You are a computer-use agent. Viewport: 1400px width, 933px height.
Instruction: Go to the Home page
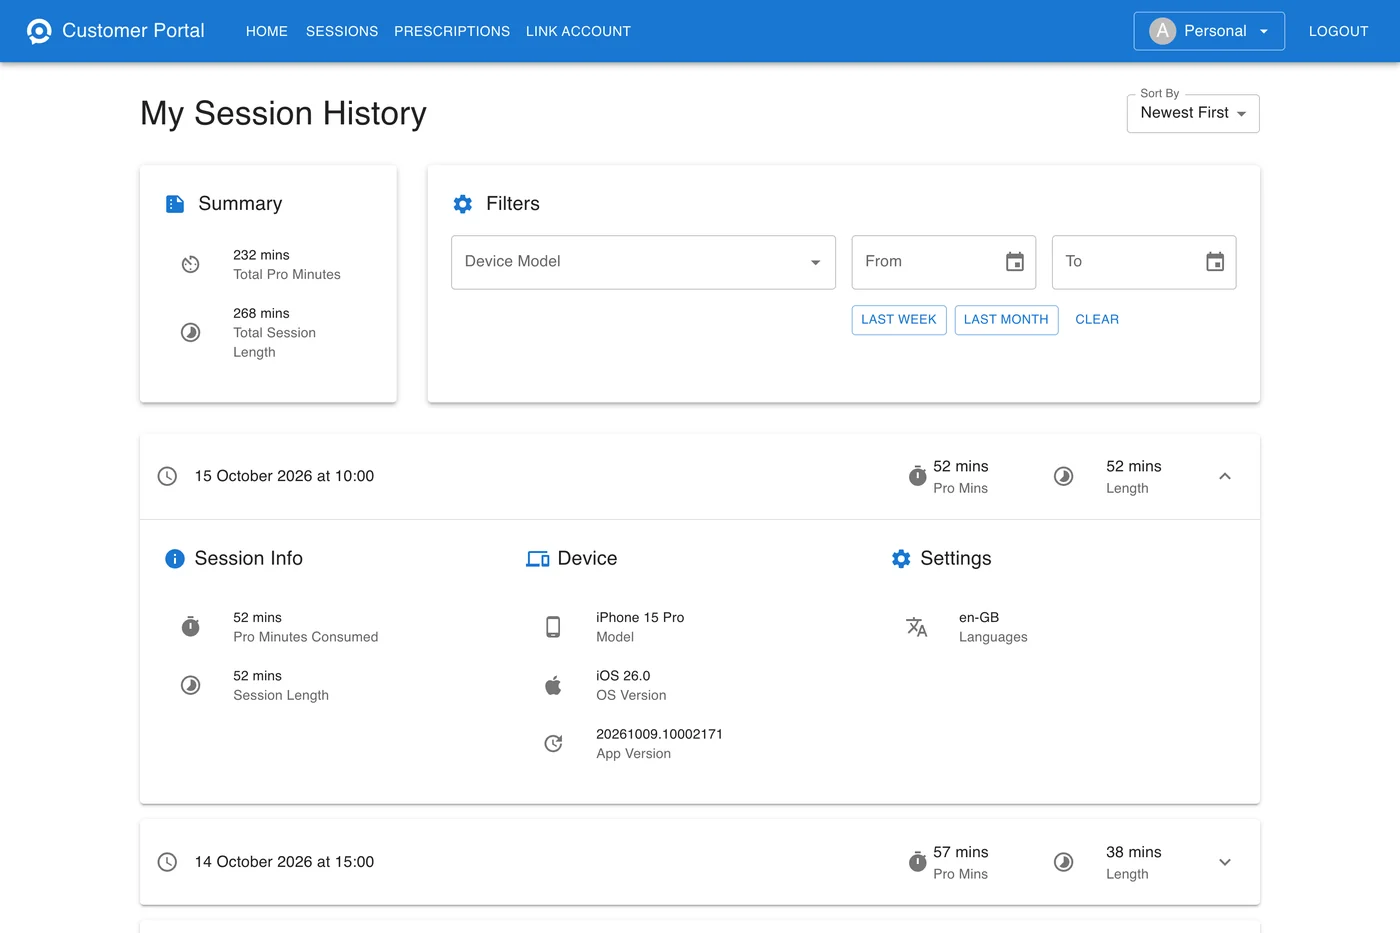click(267, 31)
